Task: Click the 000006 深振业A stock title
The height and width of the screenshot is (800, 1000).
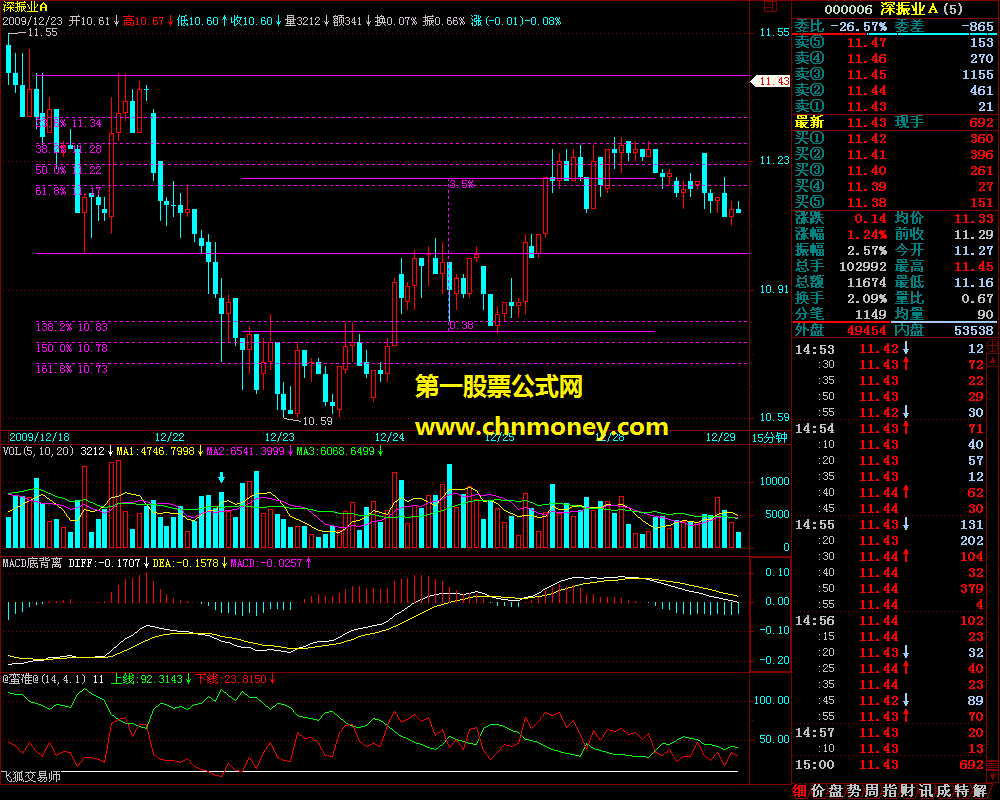Action: [894, 9]
